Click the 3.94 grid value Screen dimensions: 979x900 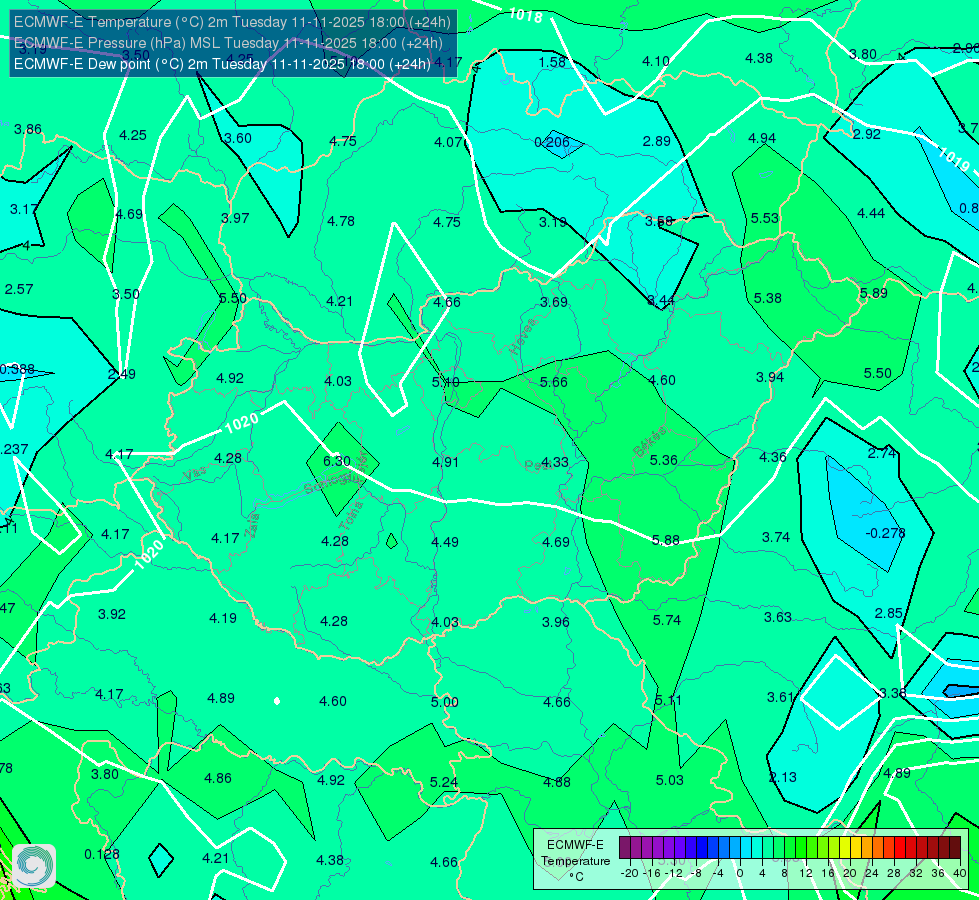pyautogui.click(x=770, y=377)
